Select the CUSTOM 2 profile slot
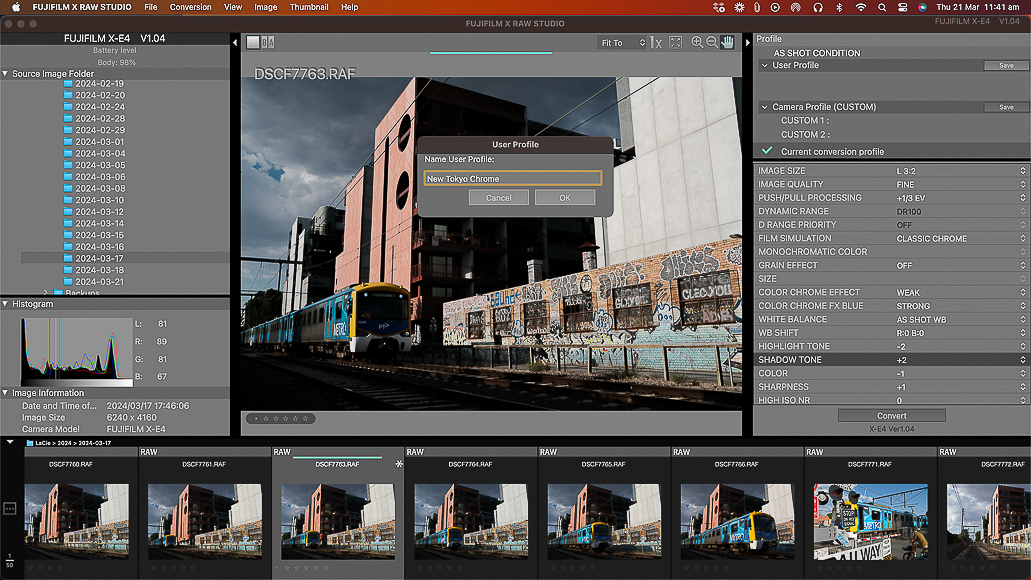Screen dimensions: 1031x580 [805, 134]
